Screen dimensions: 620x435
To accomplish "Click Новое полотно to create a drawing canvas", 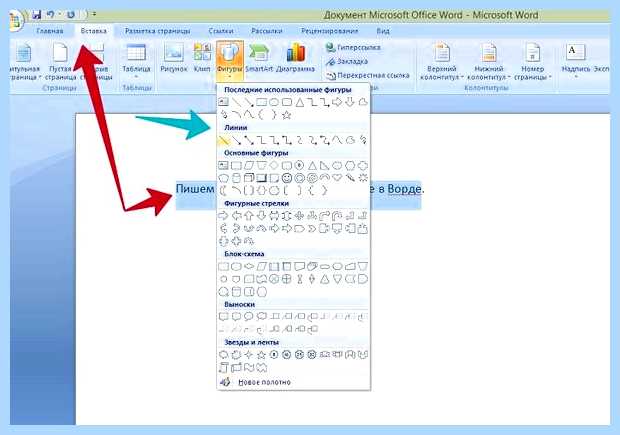I will pyautogui.click(x=264, y=382).
